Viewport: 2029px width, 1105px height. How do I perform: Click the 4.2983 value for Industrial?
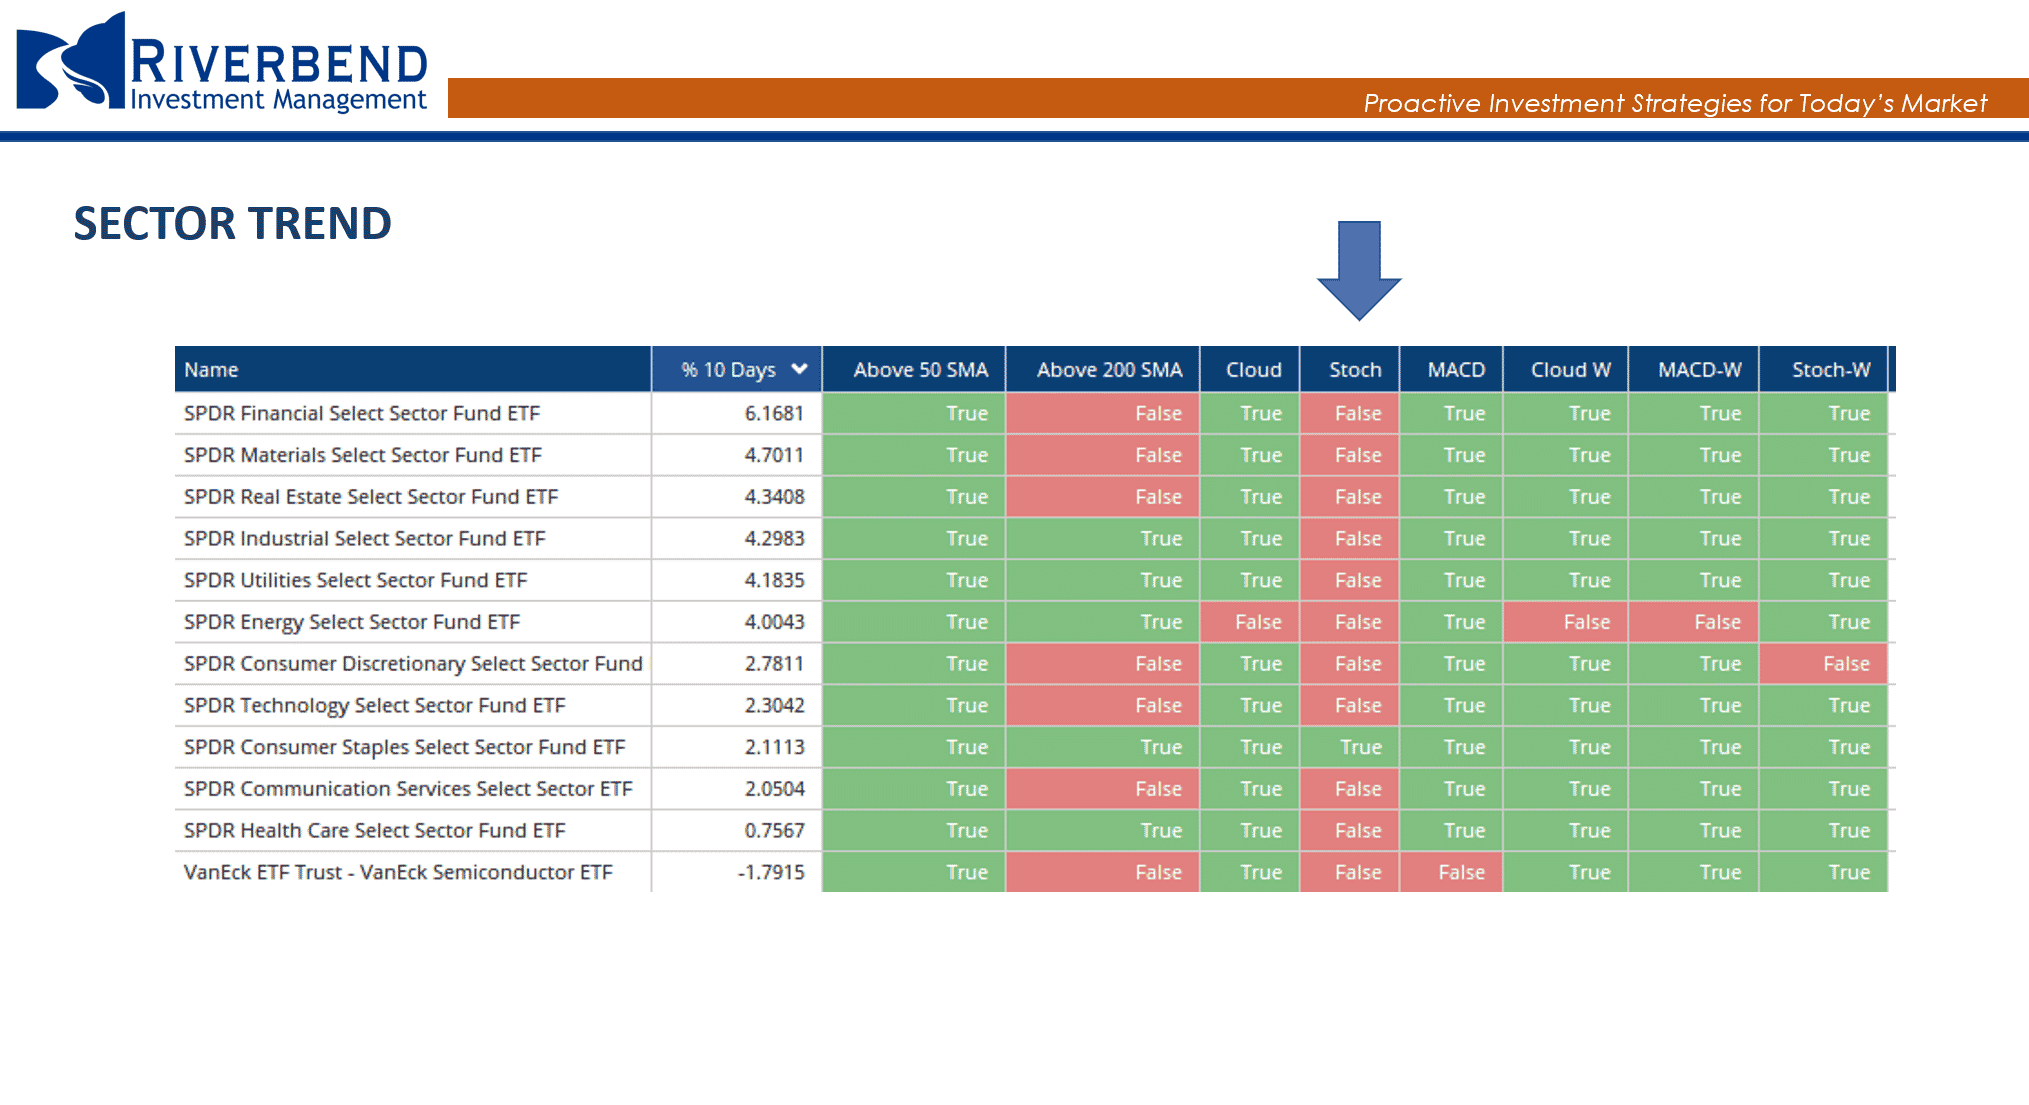click(774, 538)
